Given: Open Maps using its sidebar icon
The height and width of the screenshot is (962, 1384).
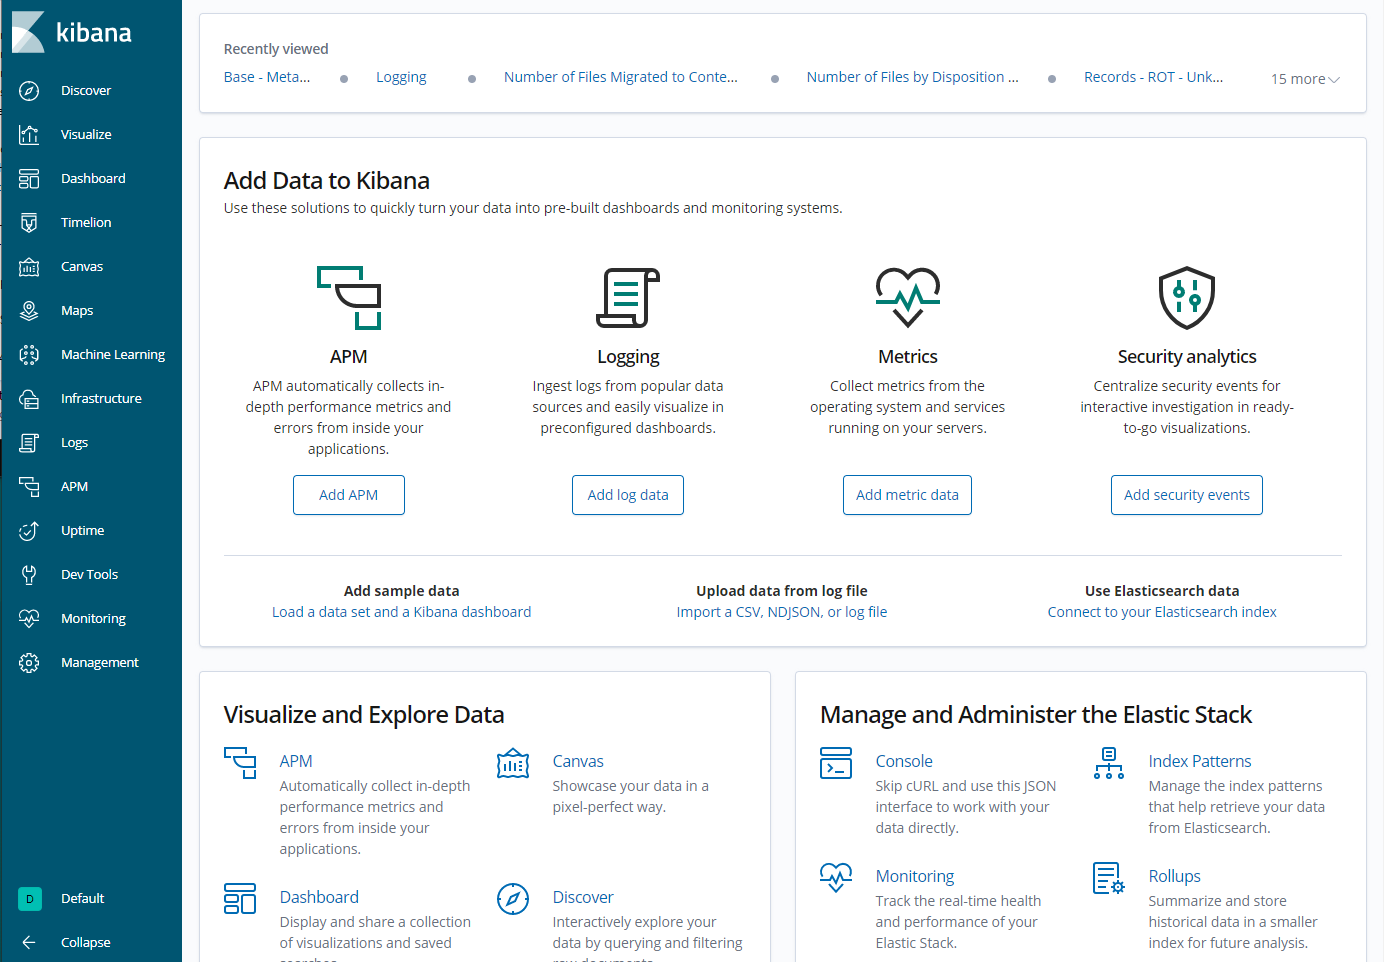Looking at the screenshot, I should (29, 311).
